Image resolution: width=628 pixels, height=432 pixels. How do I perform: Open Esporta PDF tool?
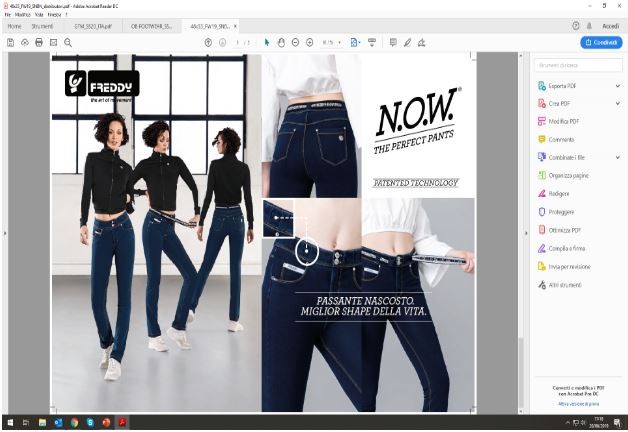[x=562, y=86]
